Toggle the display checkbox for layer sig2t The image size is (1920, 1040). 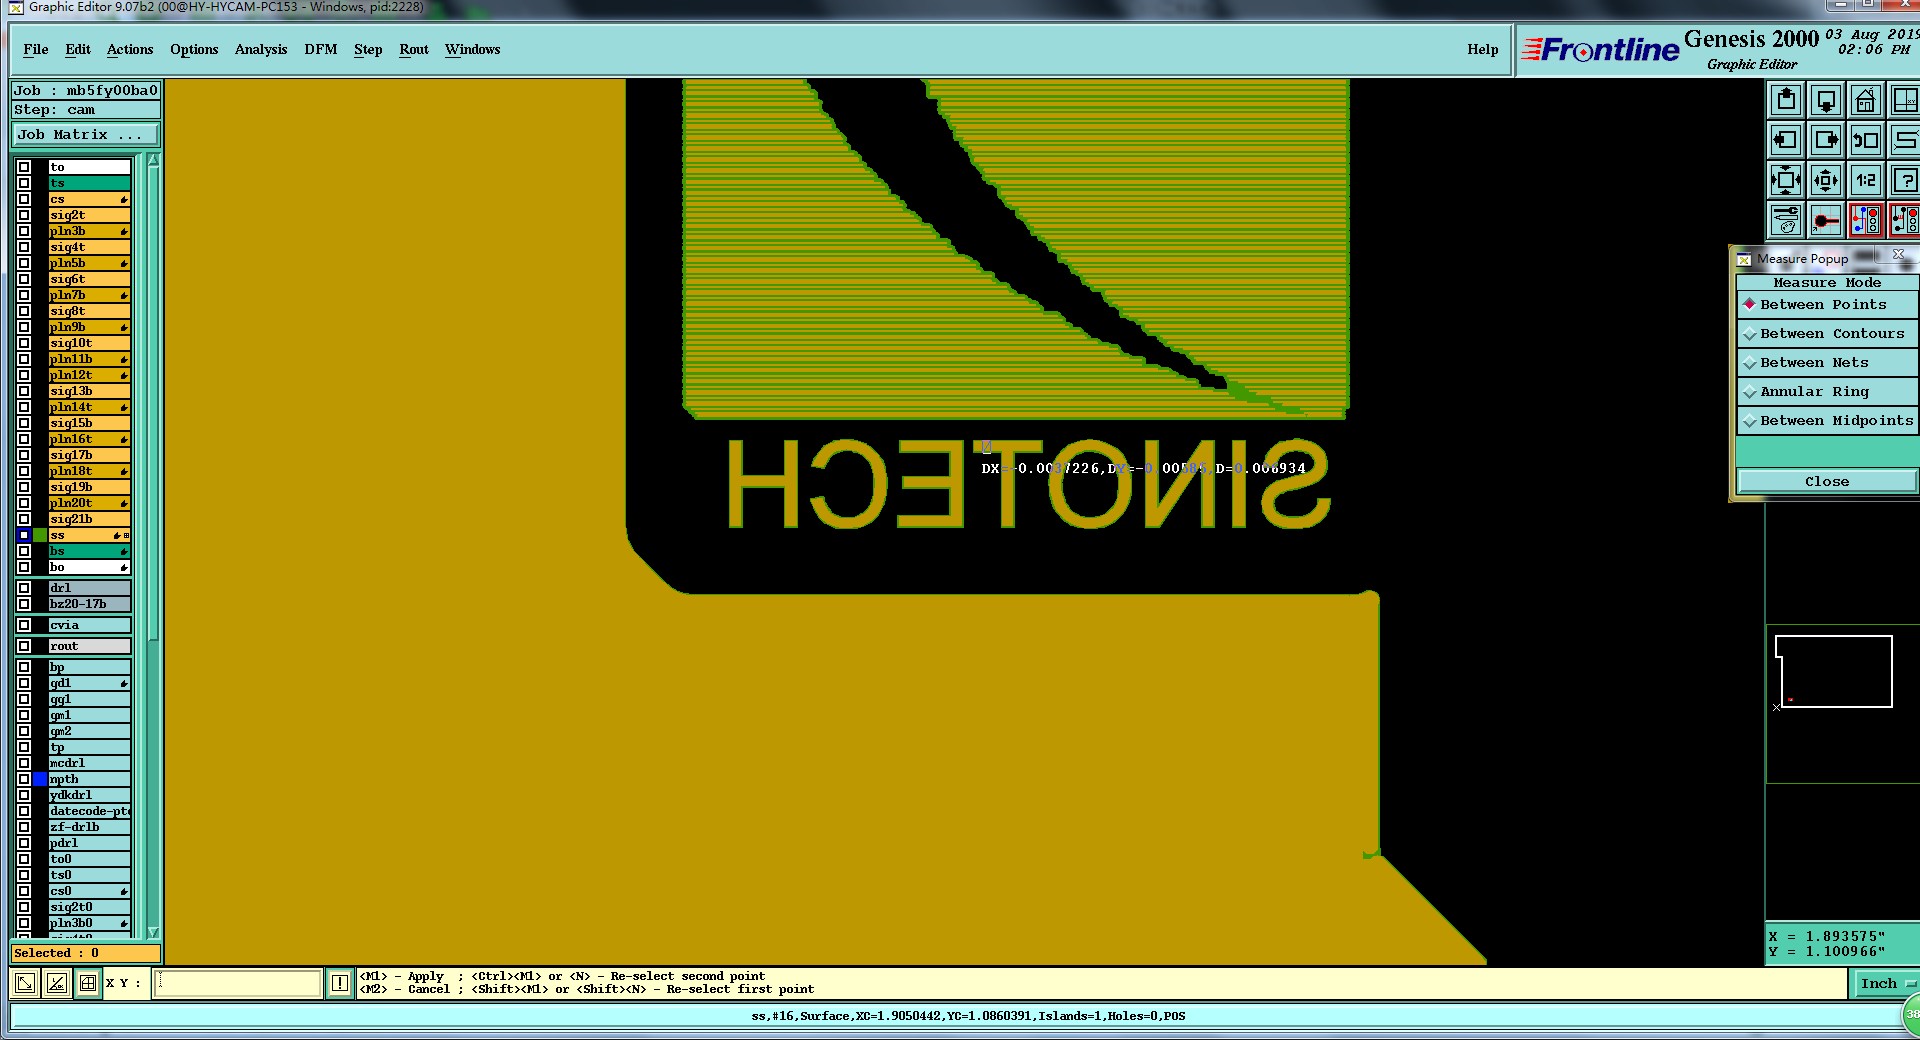coord(24,215)
